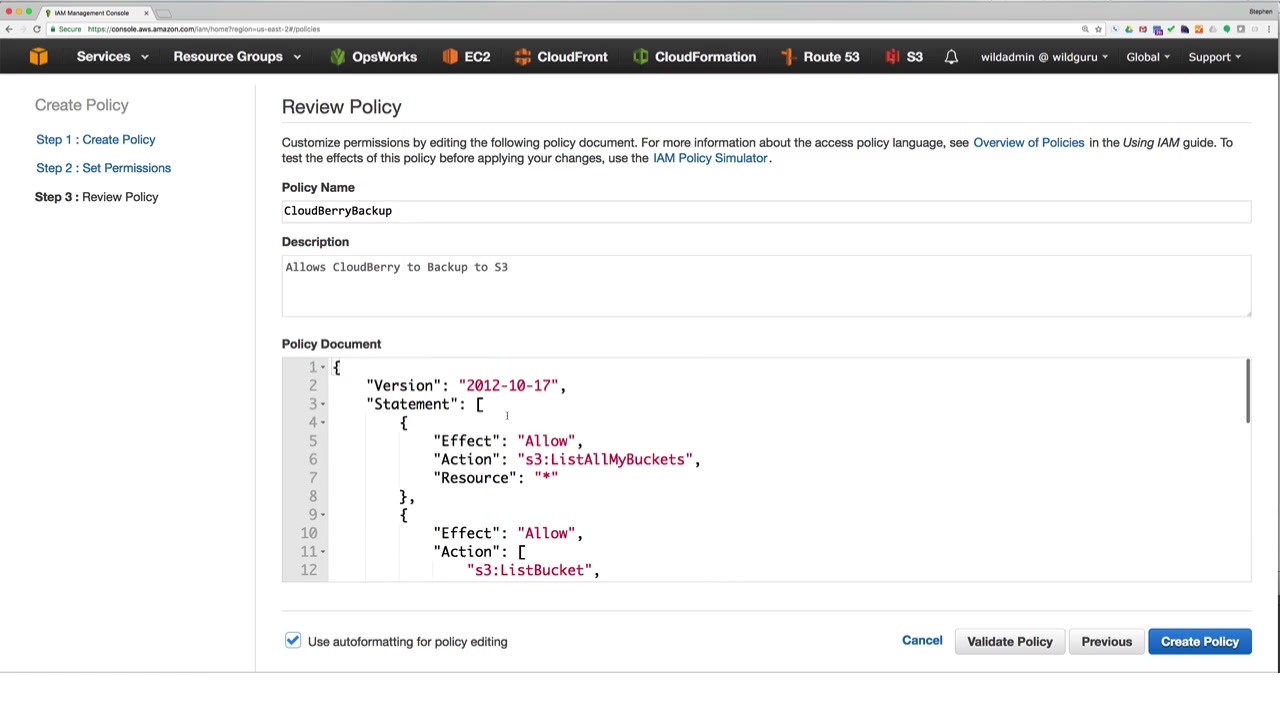The height and width of the screenshot is (720, 1280).
Task: Open the Services dropdown menu
Action: [x=112, y=57]
